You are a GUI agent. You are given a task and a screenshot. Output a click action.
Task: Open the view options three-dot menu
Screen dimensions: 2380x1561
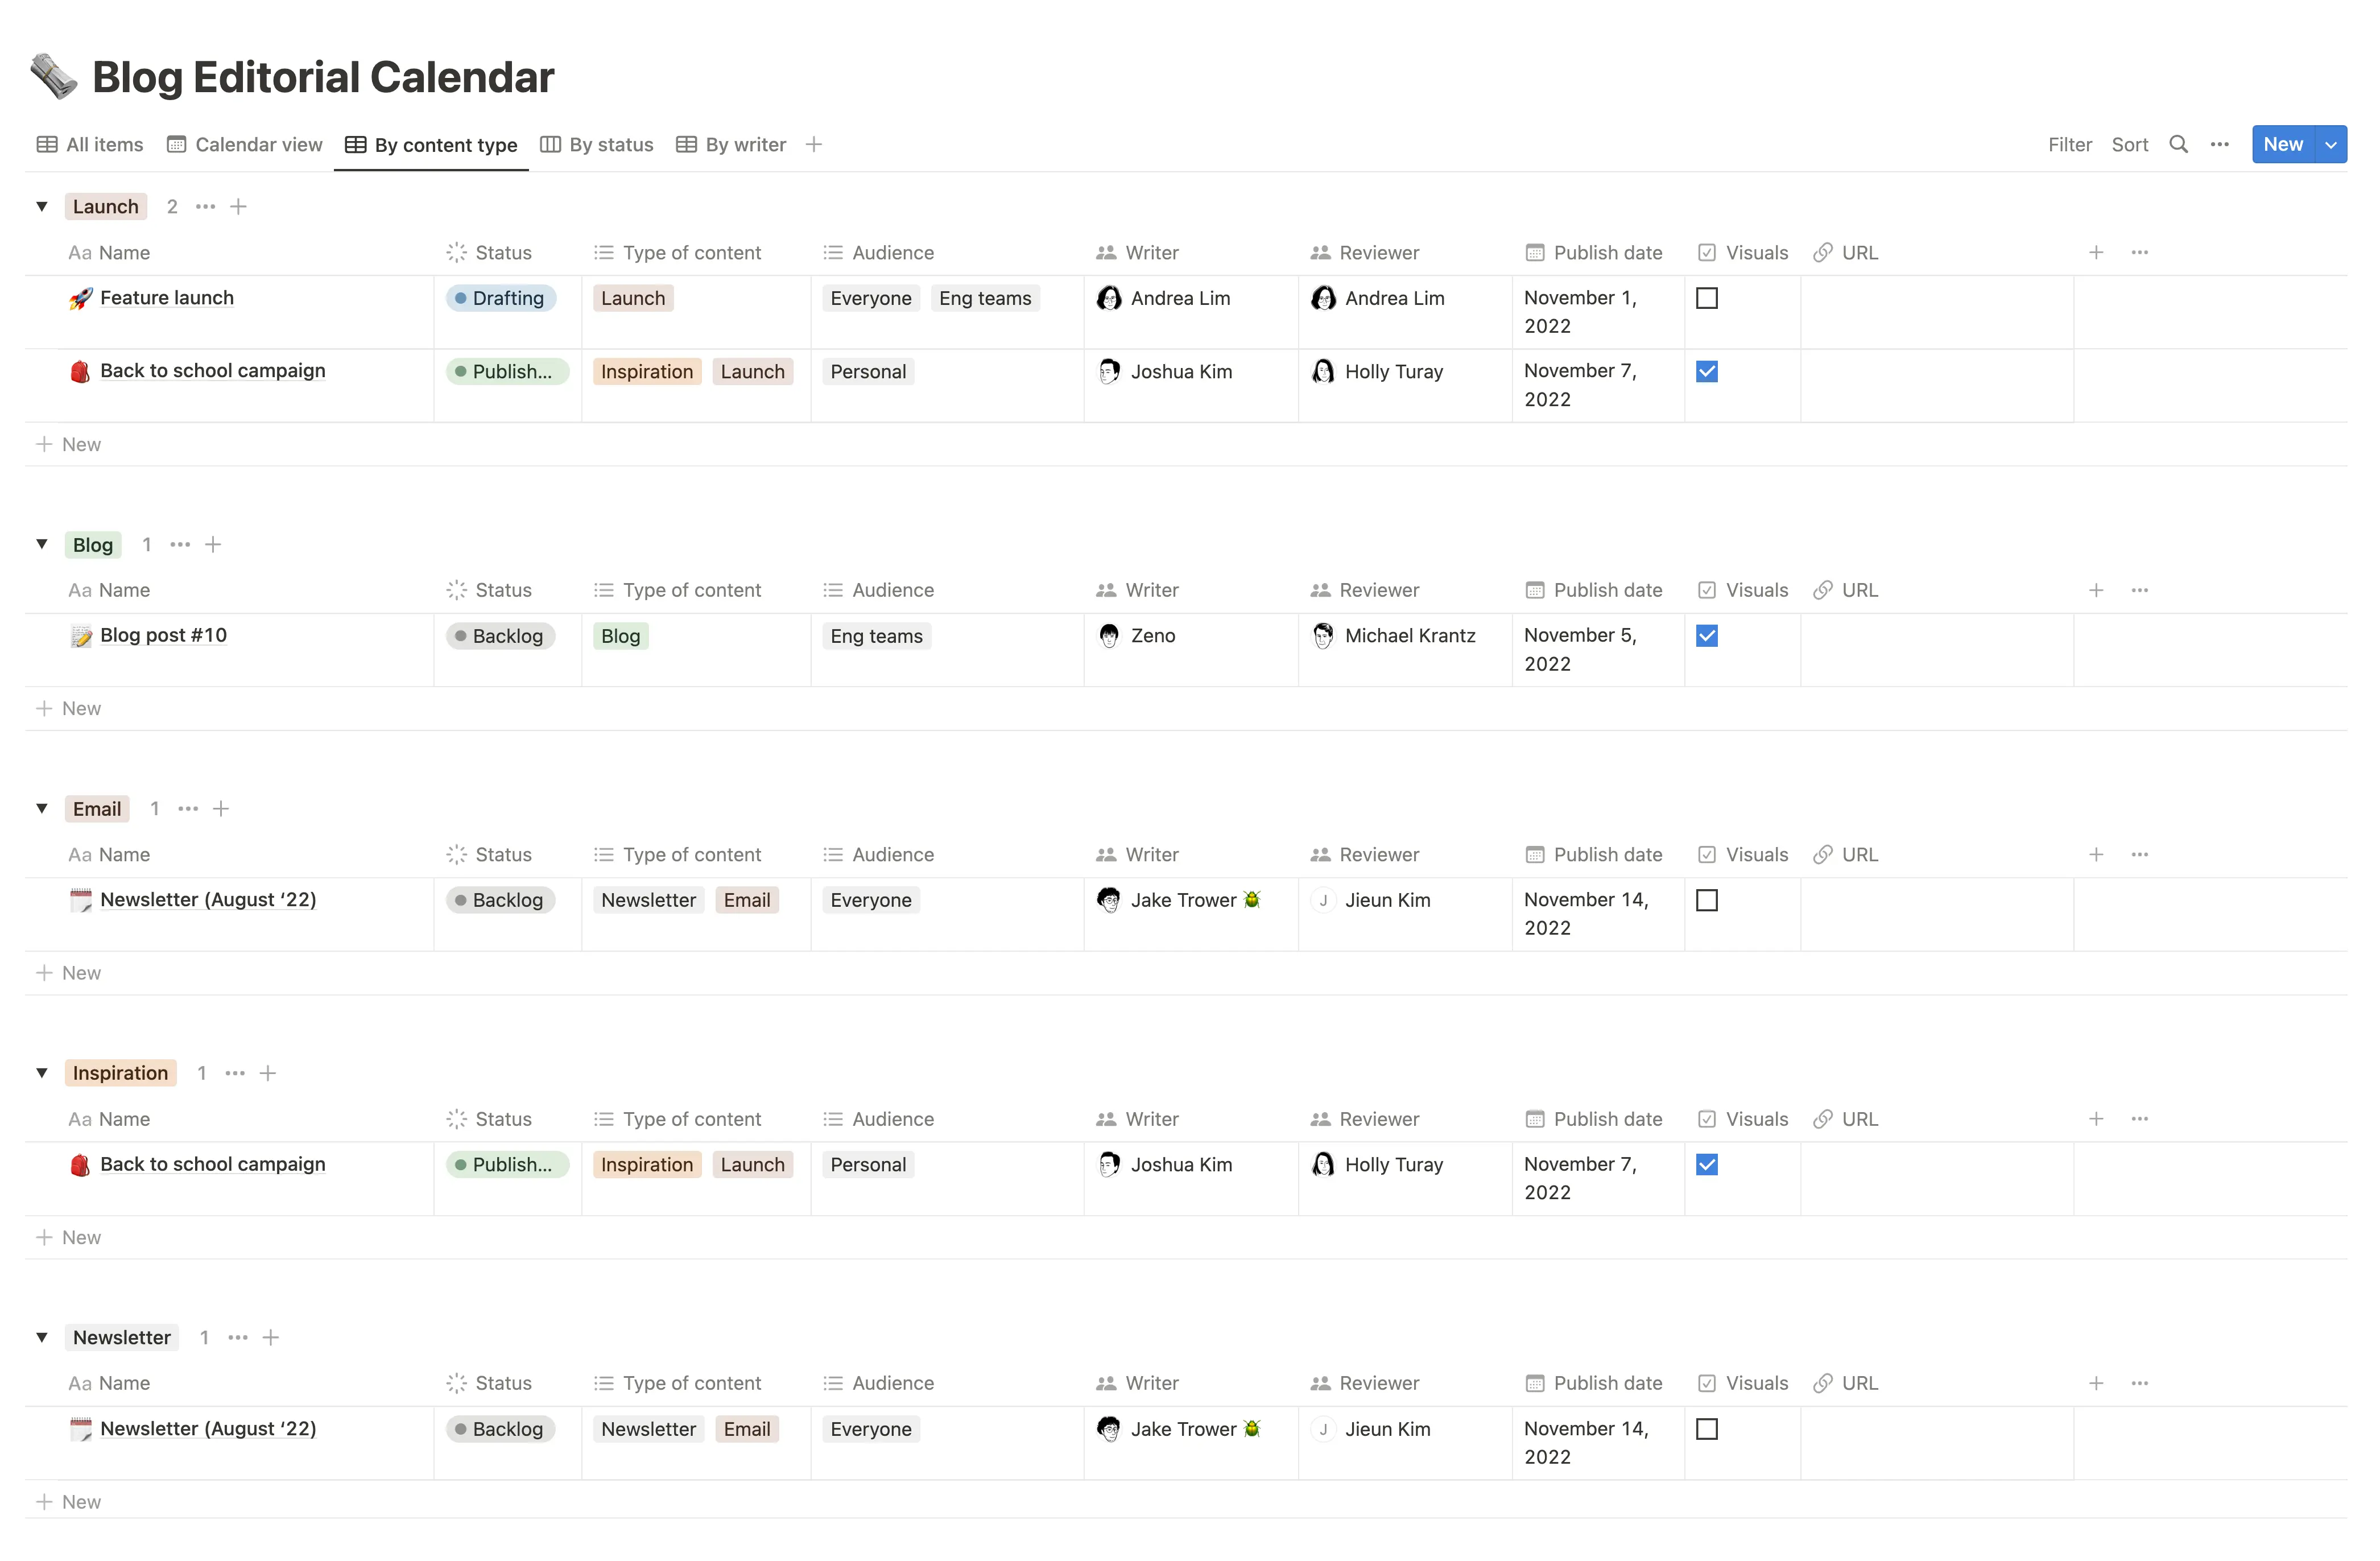(x=2219, y=144)
